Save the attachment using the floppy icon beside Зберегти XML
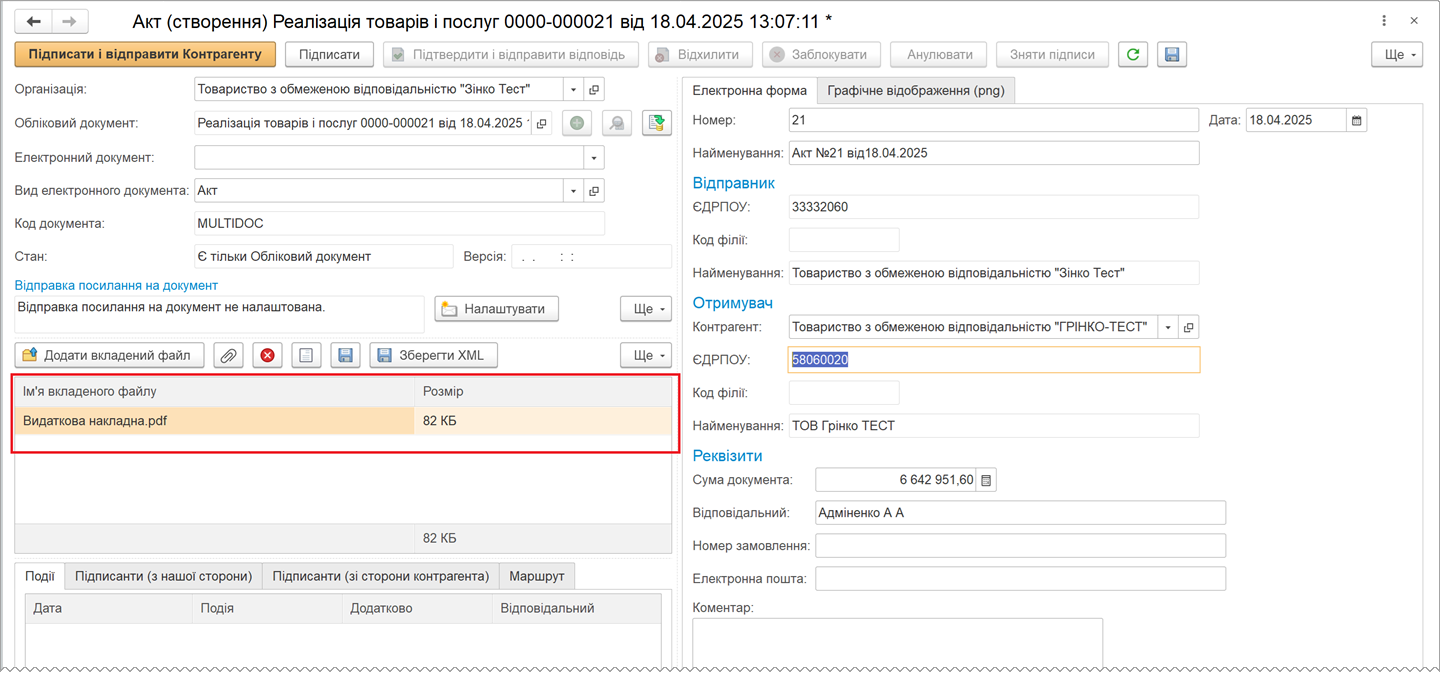The height and width of the screenshot is (674, 1440). (345, 355)
